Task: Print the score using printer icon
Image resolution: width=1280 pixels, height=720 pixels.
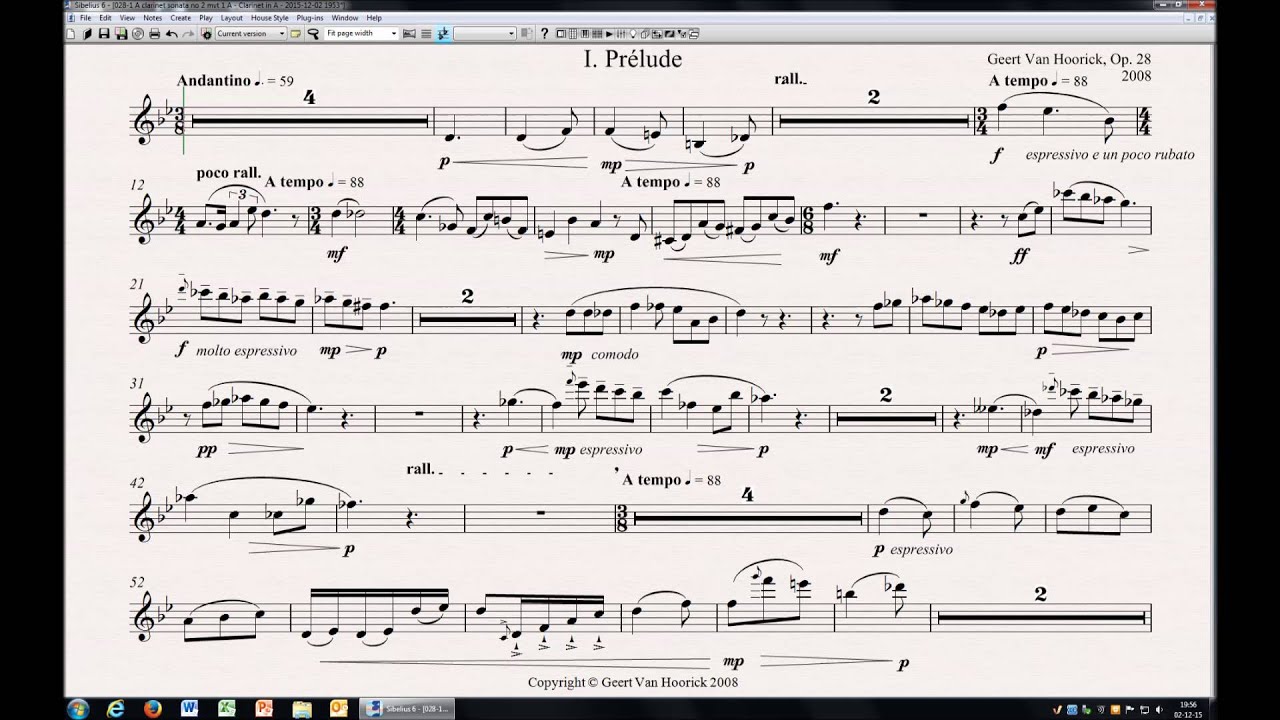Action: [x=154, y=33]
